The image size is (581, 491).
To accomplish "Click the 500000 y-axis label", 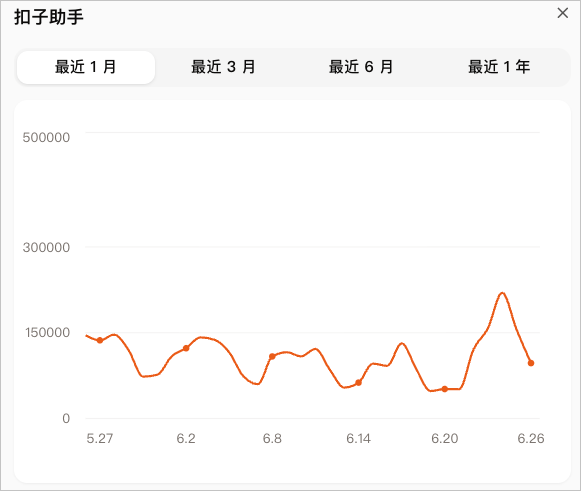I will [46, 137].
